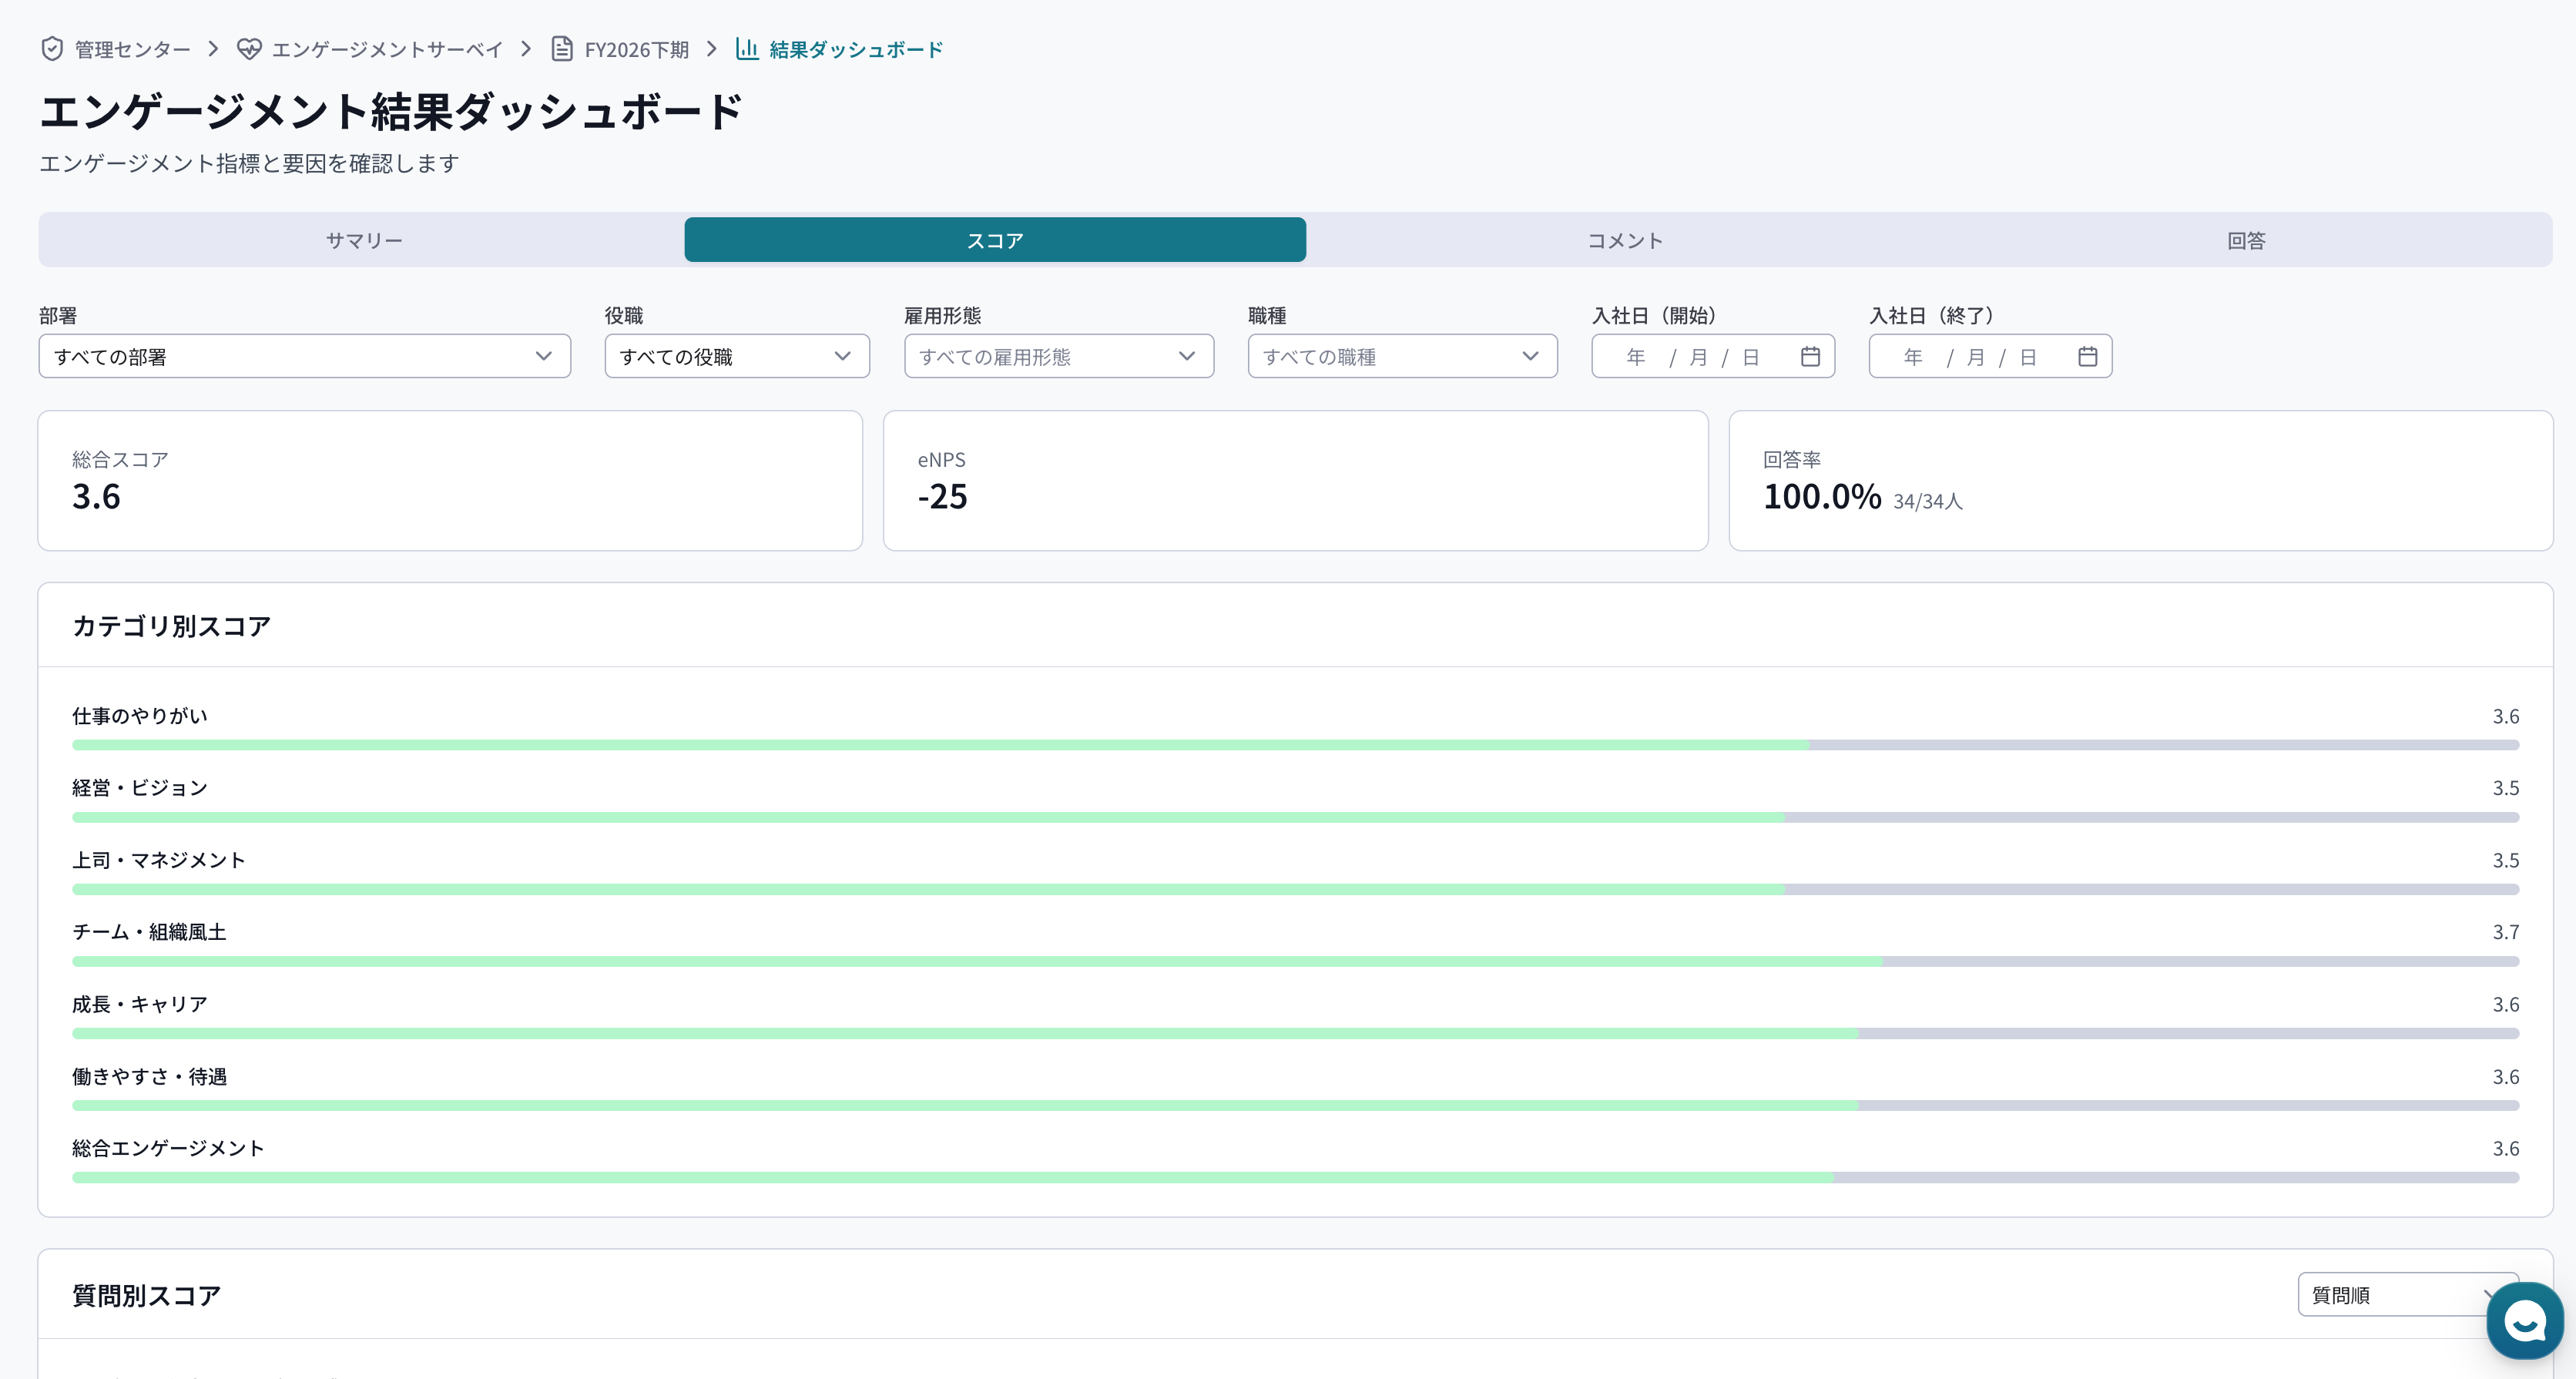Switch to the コメント tab
The height and width of the screenshot is (1379, 2576).
tap(1624, 239)
